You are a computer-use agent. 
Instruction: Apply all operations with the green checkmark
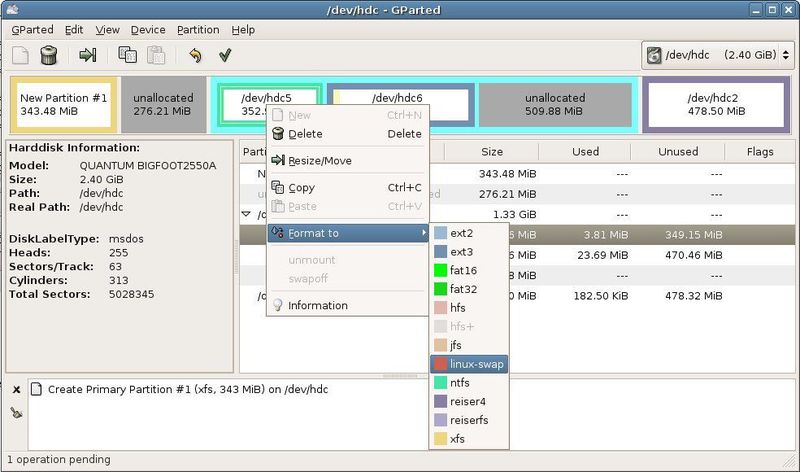pos(225,55)
